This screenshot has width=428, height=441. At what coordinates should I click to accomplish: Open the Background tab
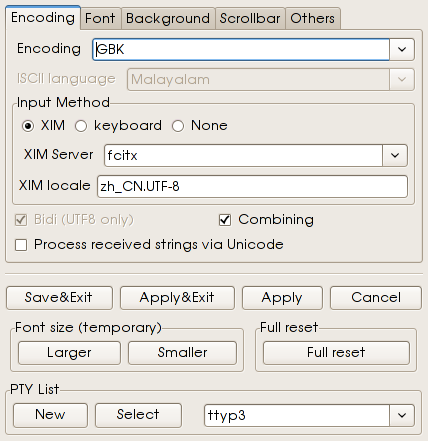click(x=168, y=18)
